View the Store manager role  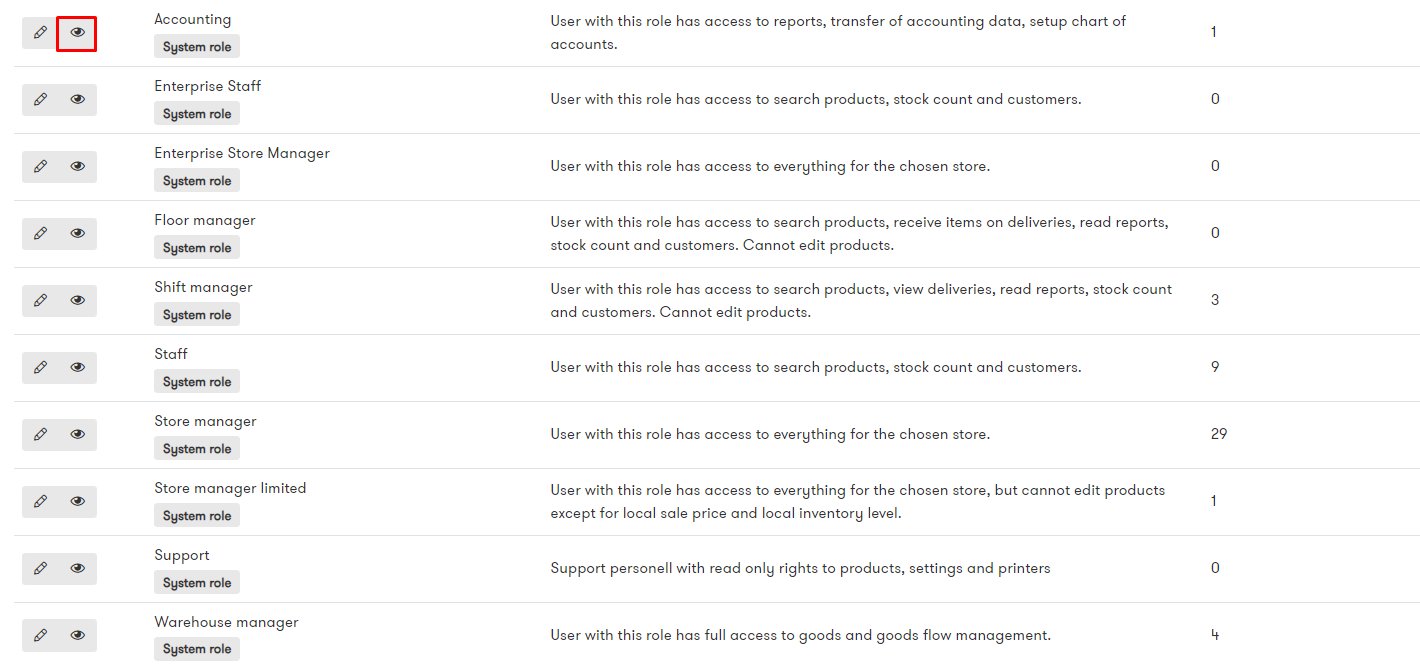pos(77,435)
